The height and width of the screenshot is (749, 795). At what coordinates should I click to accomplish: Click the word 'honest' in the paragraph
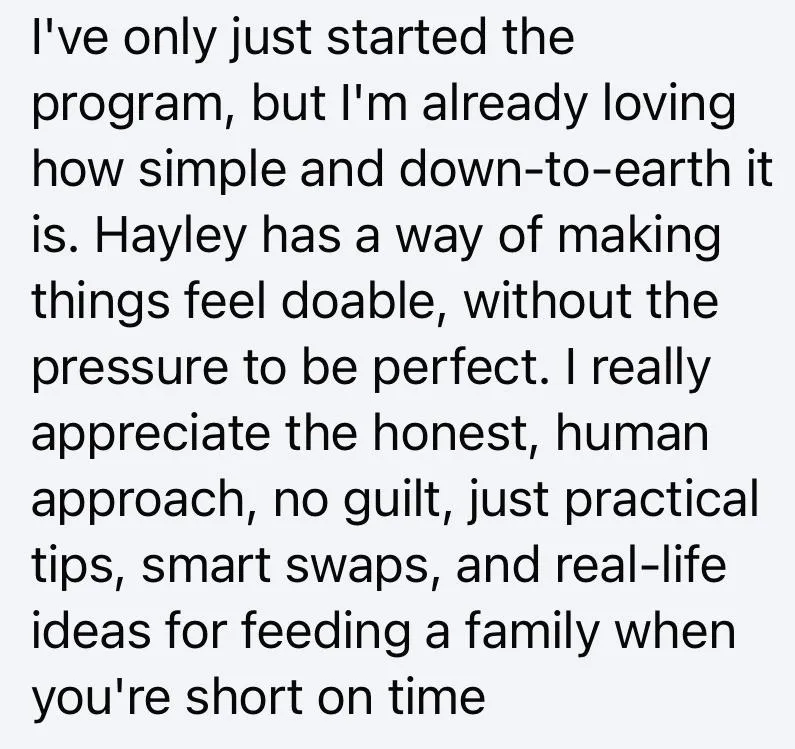(449, 432)
